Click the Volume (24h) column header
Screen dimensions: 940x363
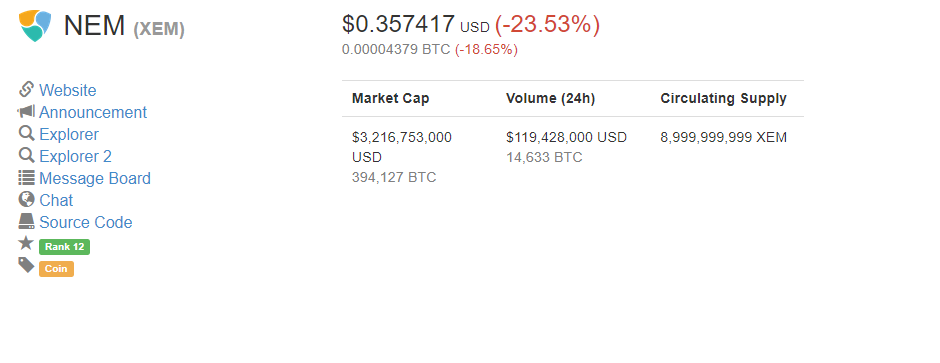[x=550, y=98]
